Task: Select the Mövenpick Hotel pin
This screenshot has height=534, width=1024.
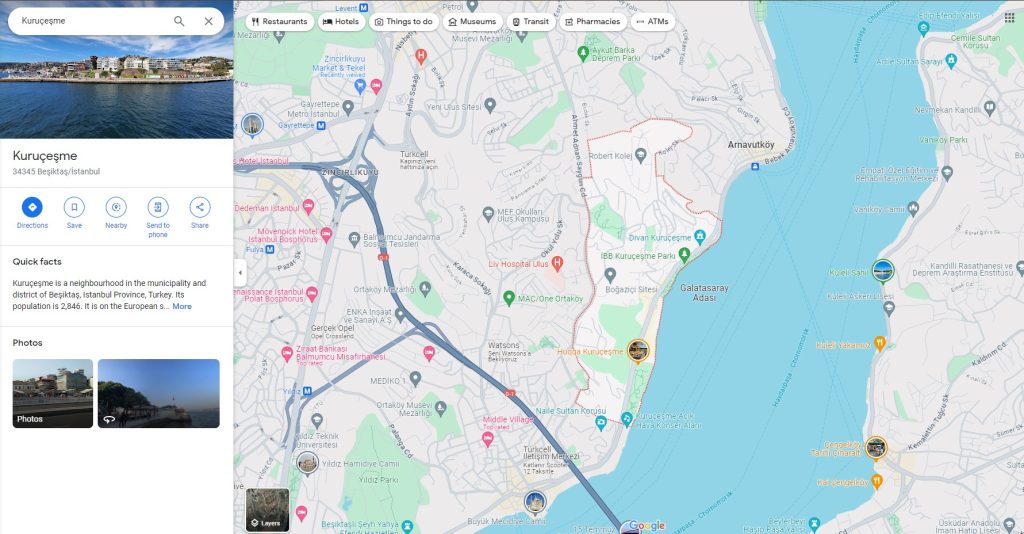Action: tap(326, 234)
